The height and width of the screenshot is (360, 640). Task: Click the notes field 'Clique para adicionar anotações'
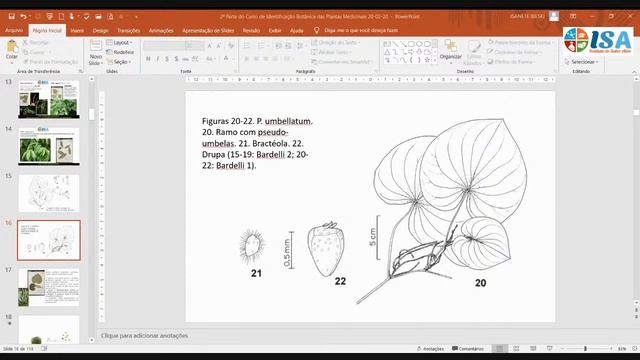pos(144,336)
